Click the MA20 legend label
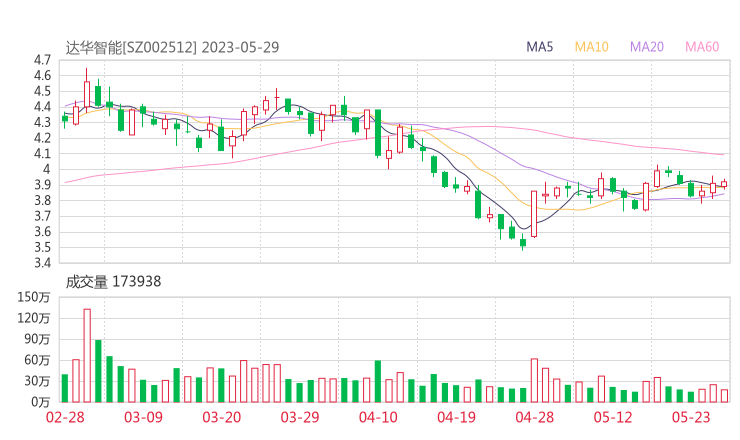 (x=647, y=47)
